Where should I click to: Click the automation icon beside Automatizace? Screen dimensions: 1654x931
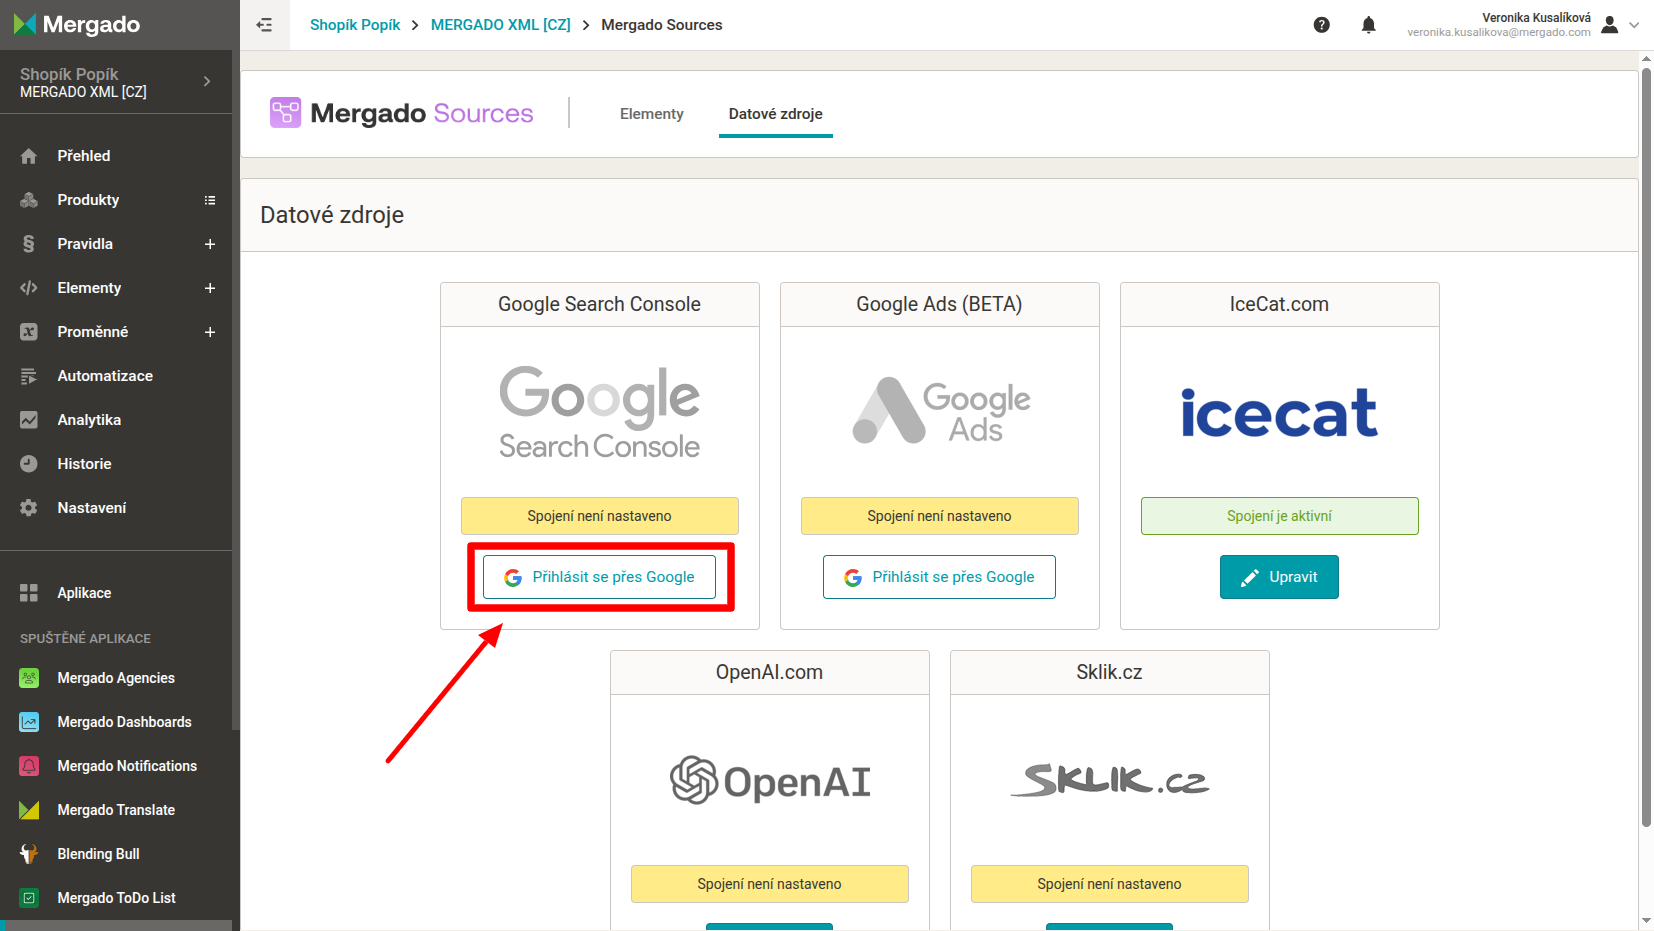click(x=29, y=376)
